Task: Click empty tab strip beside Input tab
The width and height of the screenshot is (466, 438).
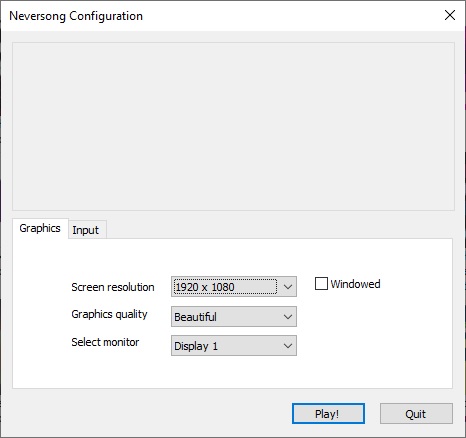Action: point(279,229)
